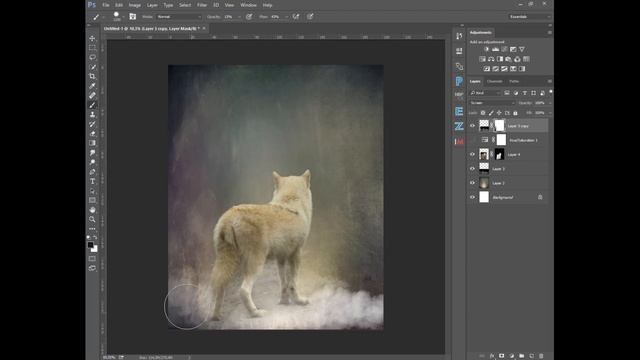Open the layer Fill dropdown arrow
This screenshot has height=360, width=640.
coord(549,113)
